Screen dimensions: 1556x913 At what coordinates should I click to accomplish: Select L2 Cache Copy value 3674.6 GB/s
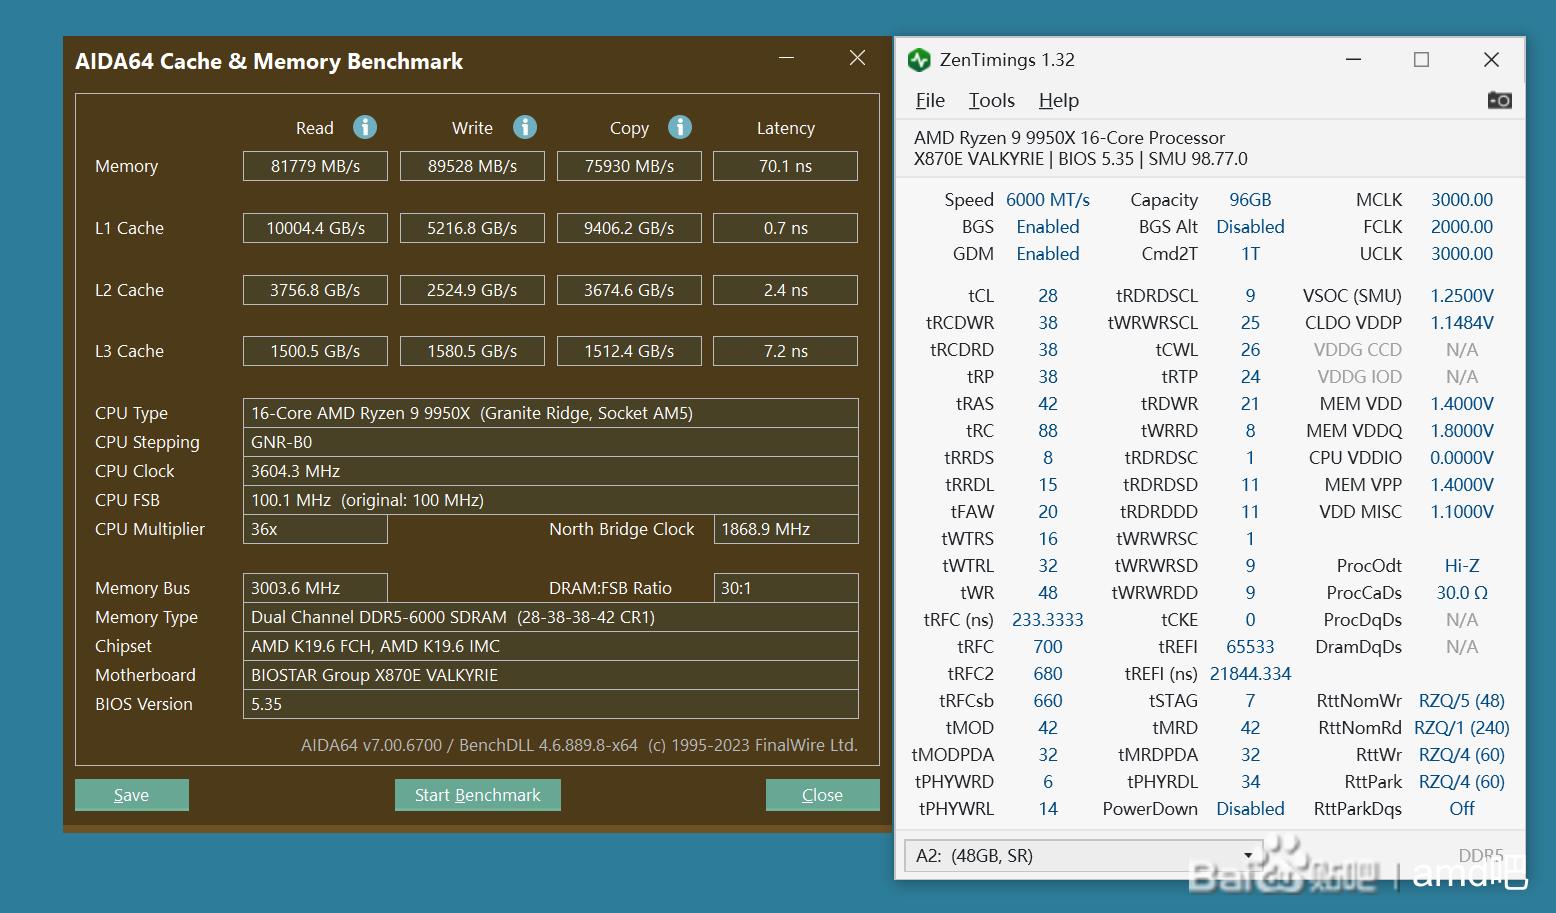pos(629,290)
